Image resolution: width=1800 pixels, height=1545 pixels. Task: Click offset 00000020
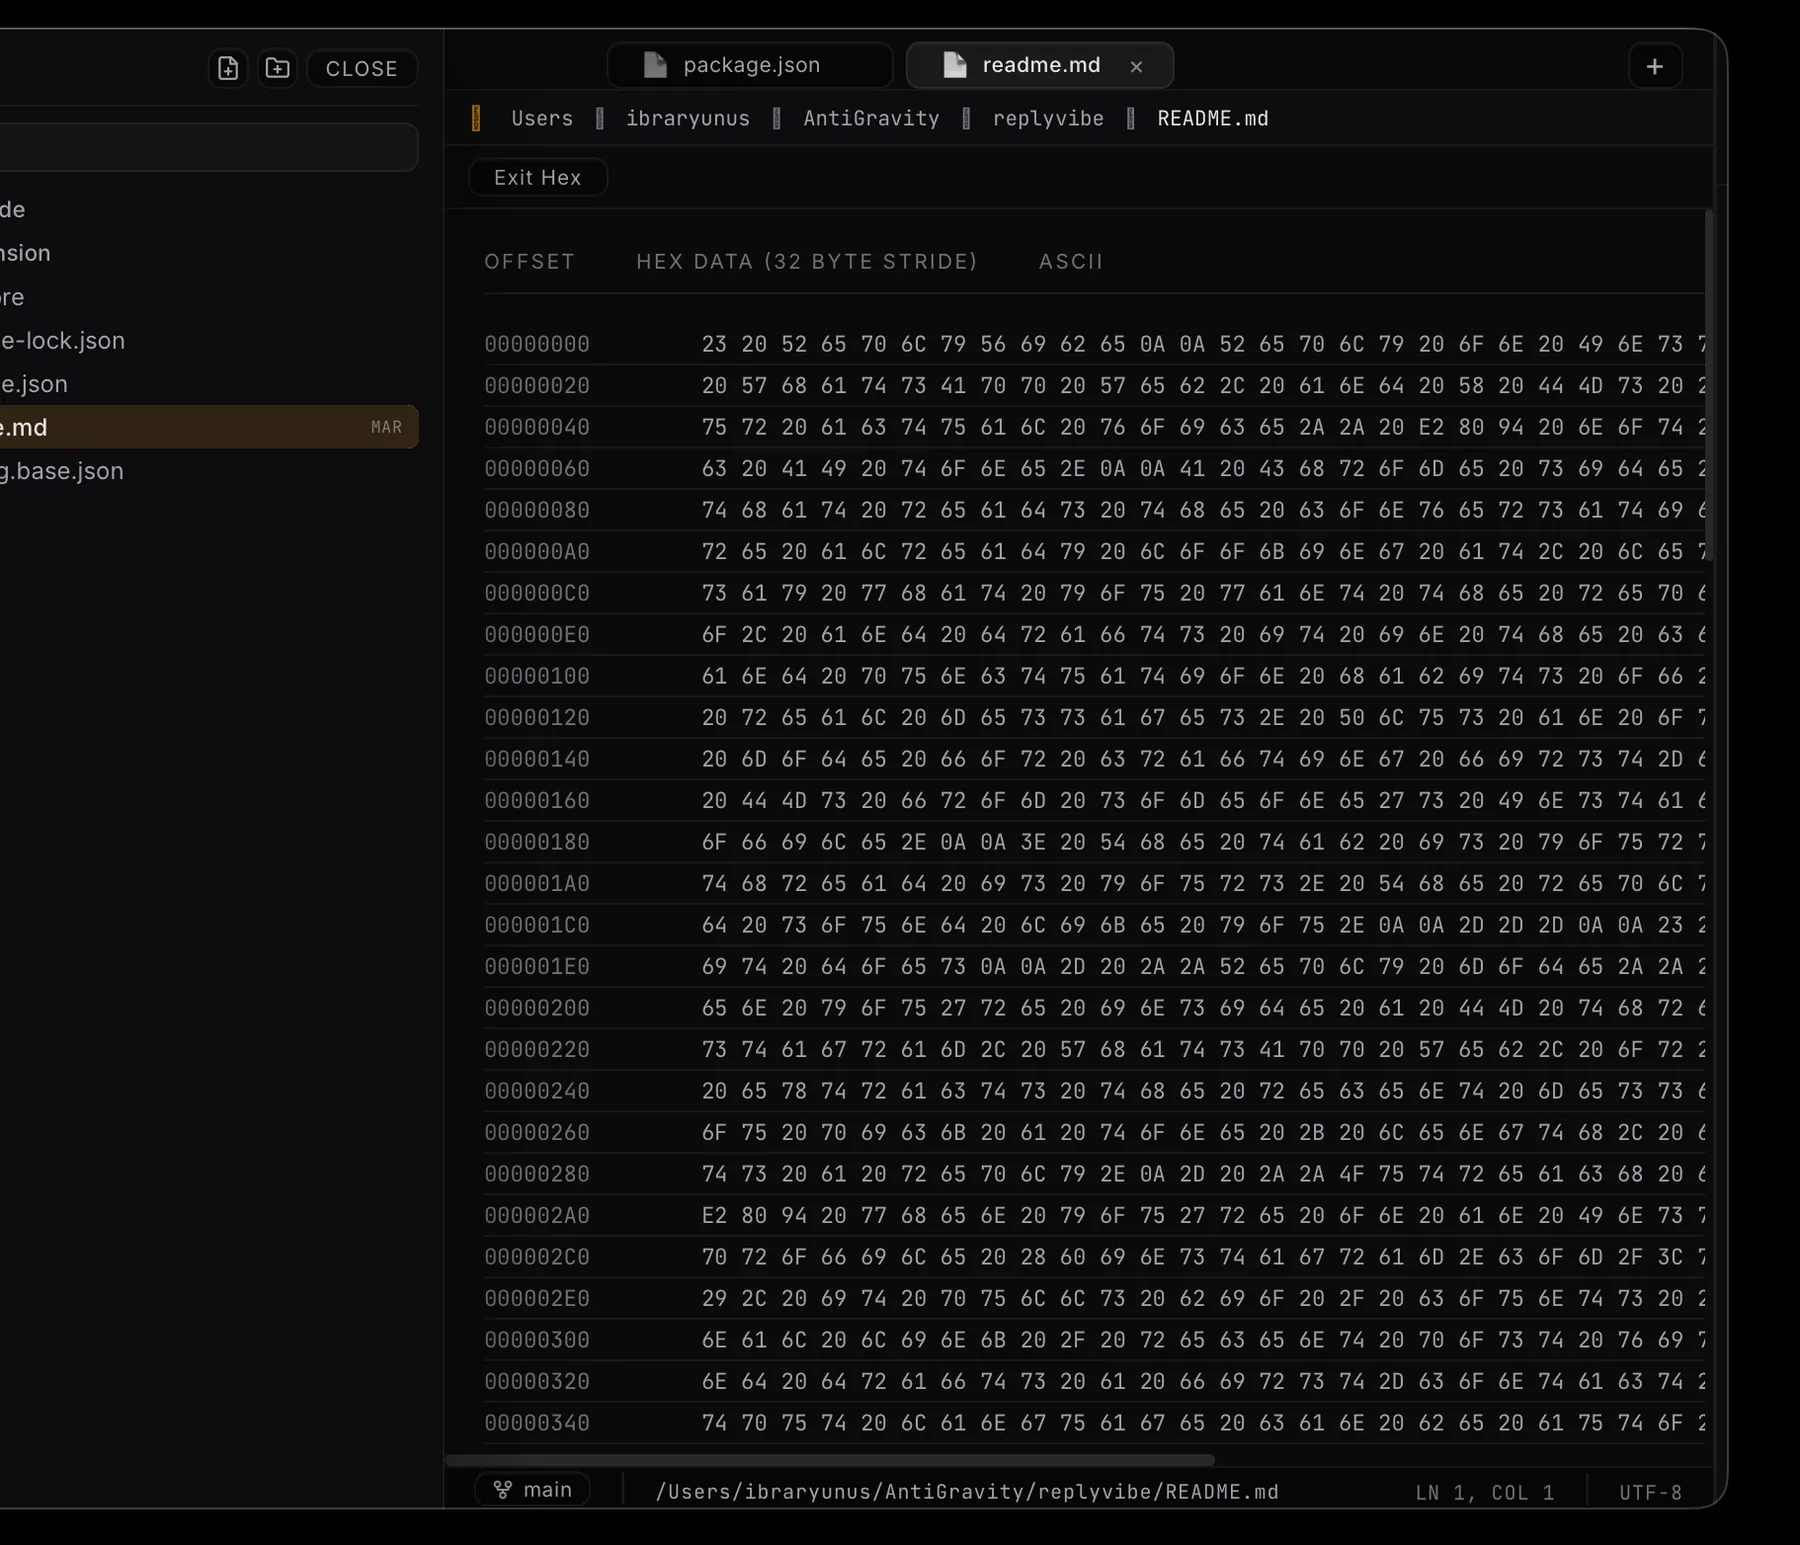point(537,385)
